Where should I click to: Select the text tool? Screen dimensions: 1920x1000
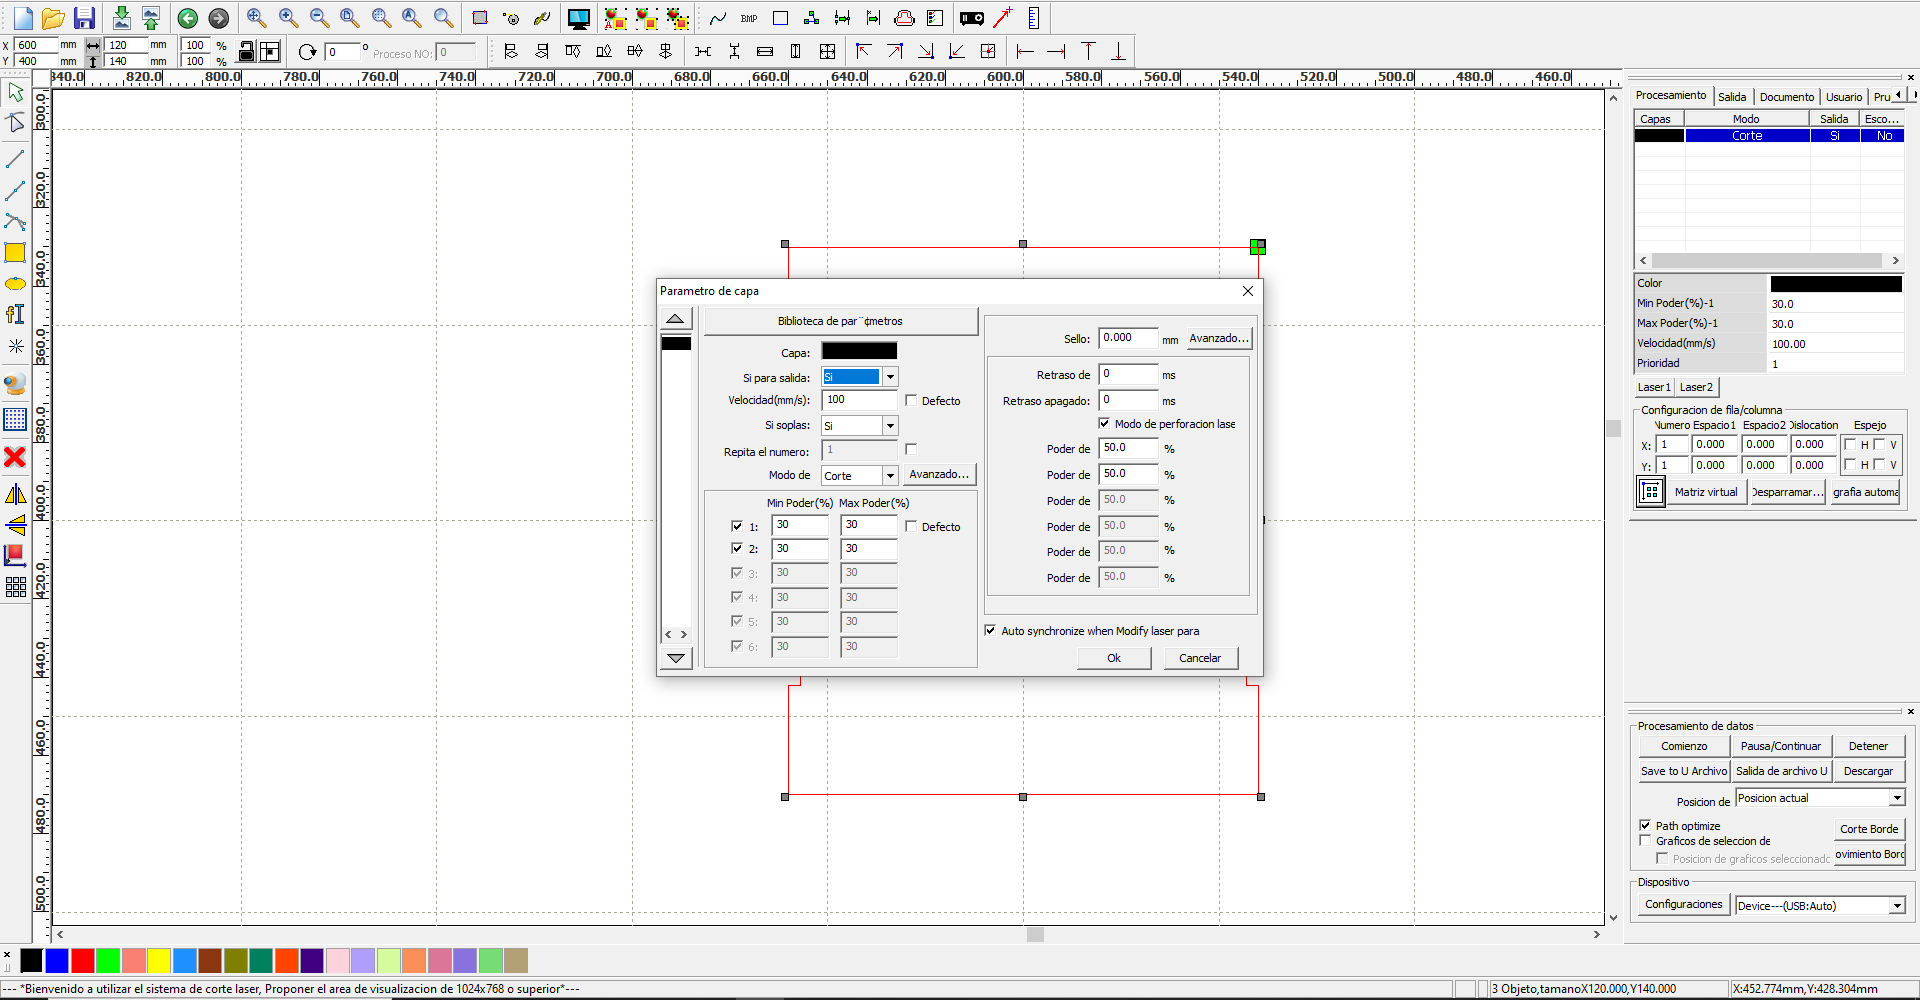(15, 314)
